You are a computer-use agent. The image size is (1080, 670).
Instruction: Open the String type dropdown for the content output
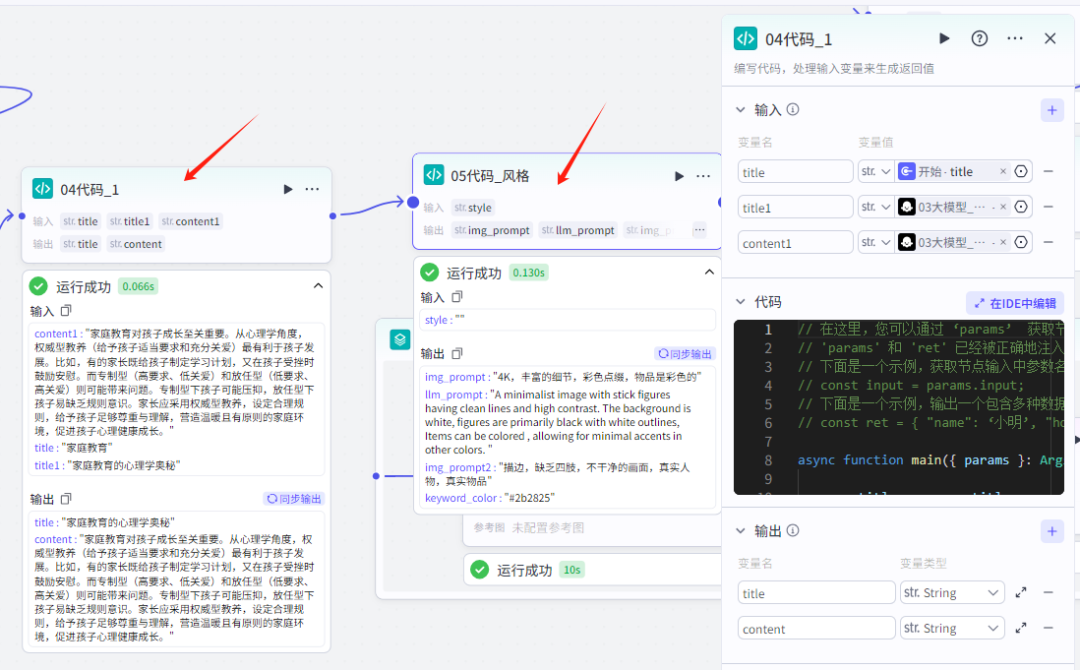[x=952, y=628]
